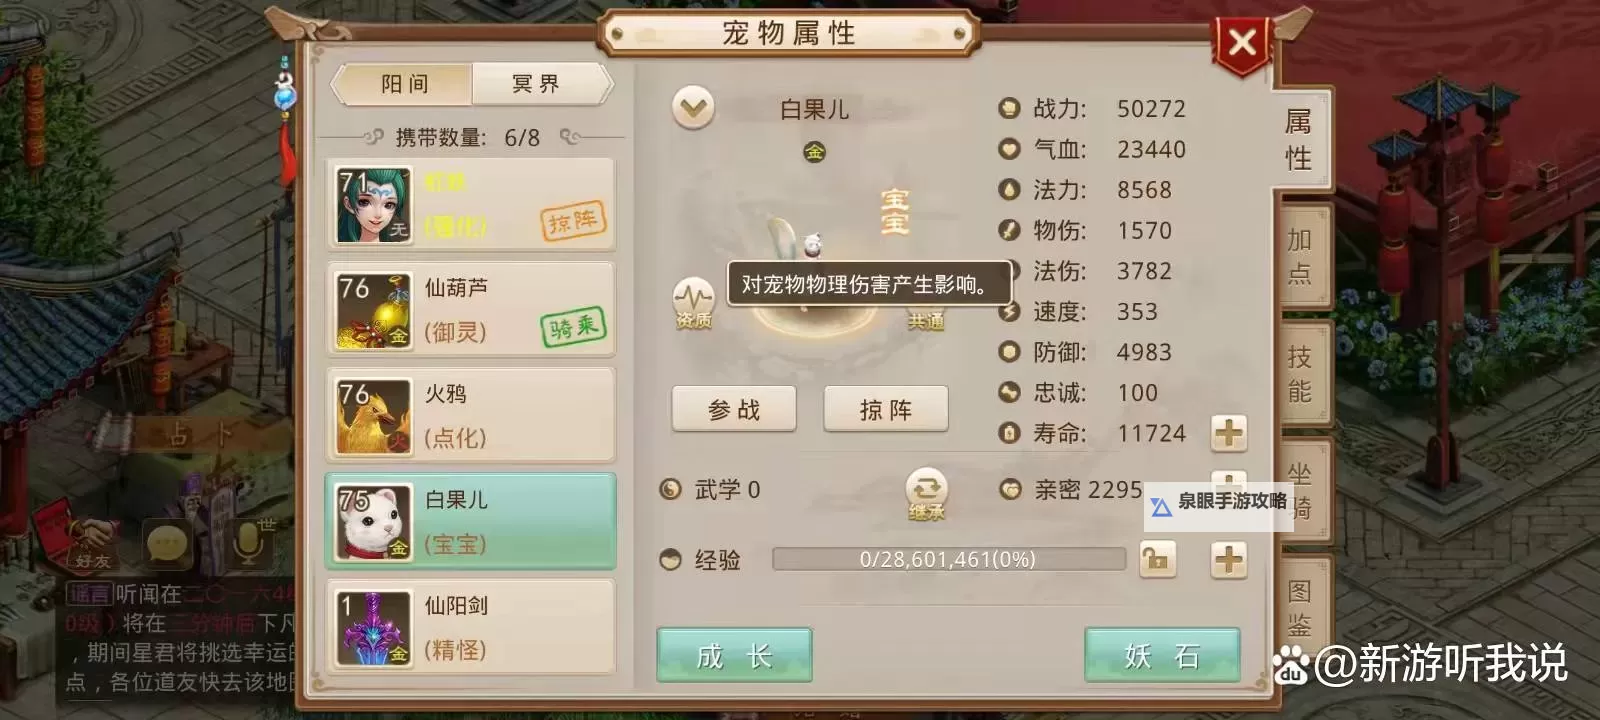Click the experience progress bar
This screenshot has width=1600, height=720.
point(948,559)
